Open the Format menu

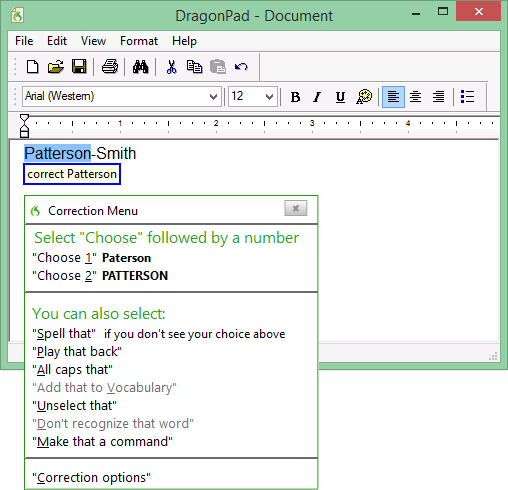coord(139,41)
